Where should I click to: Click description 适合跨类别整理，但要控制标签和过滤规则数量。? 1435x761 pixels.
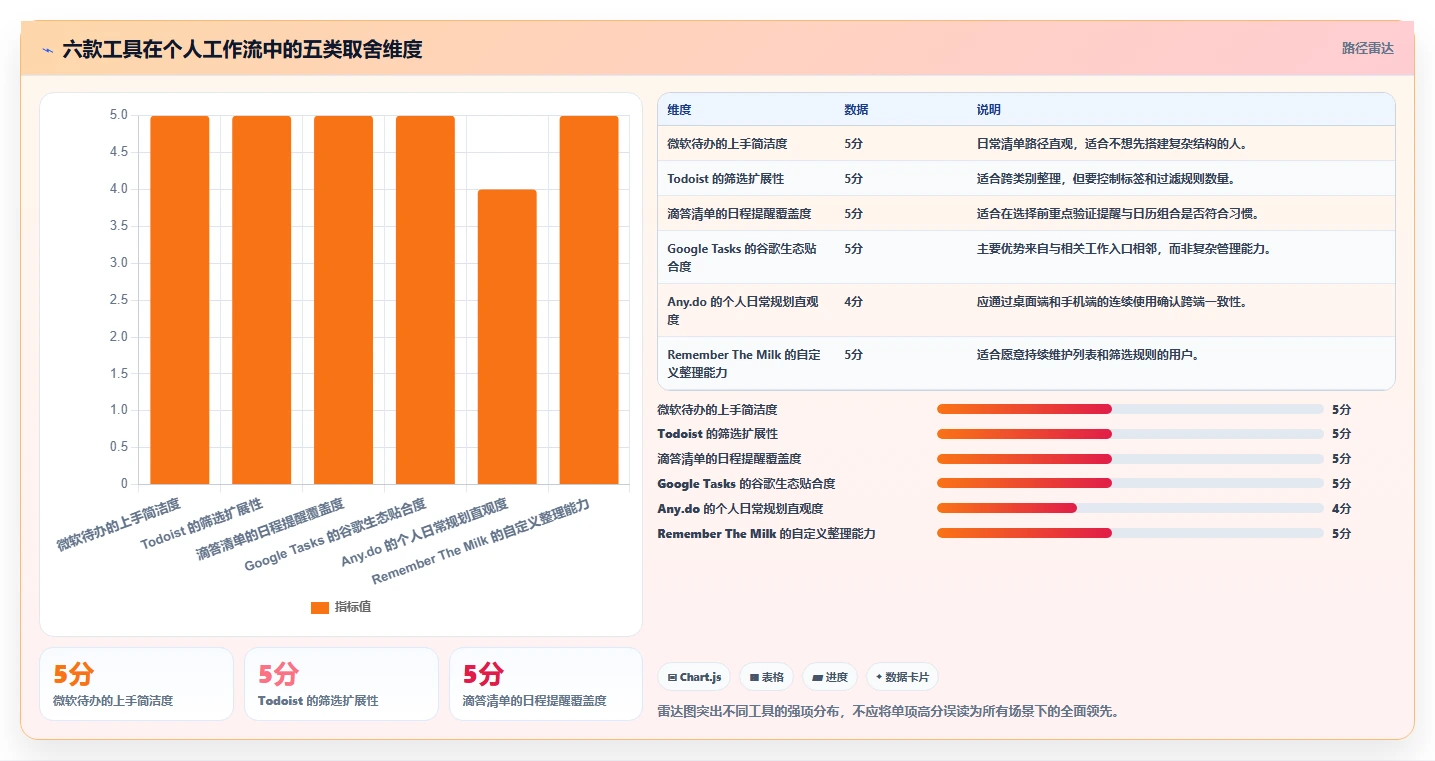coord(1105,179)
